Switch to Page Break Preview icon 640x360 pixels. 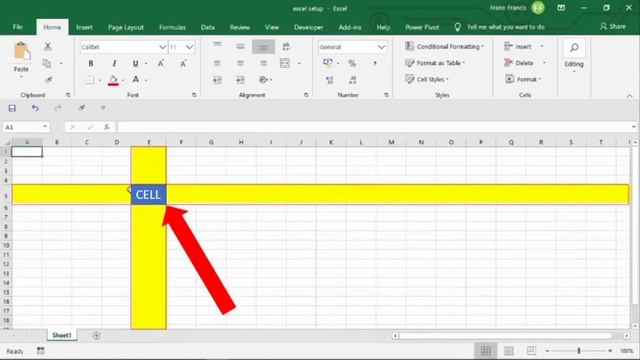tap(531, 351)
